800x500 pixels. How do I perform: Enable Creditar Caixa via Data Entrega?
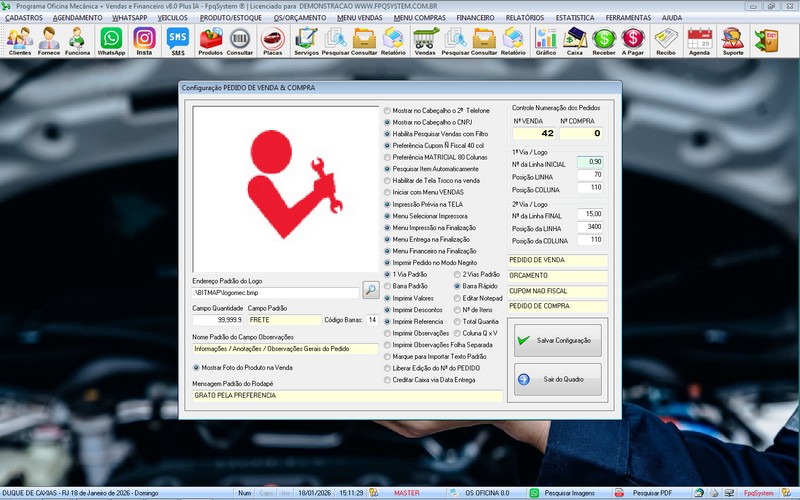[x=389, y=380]
